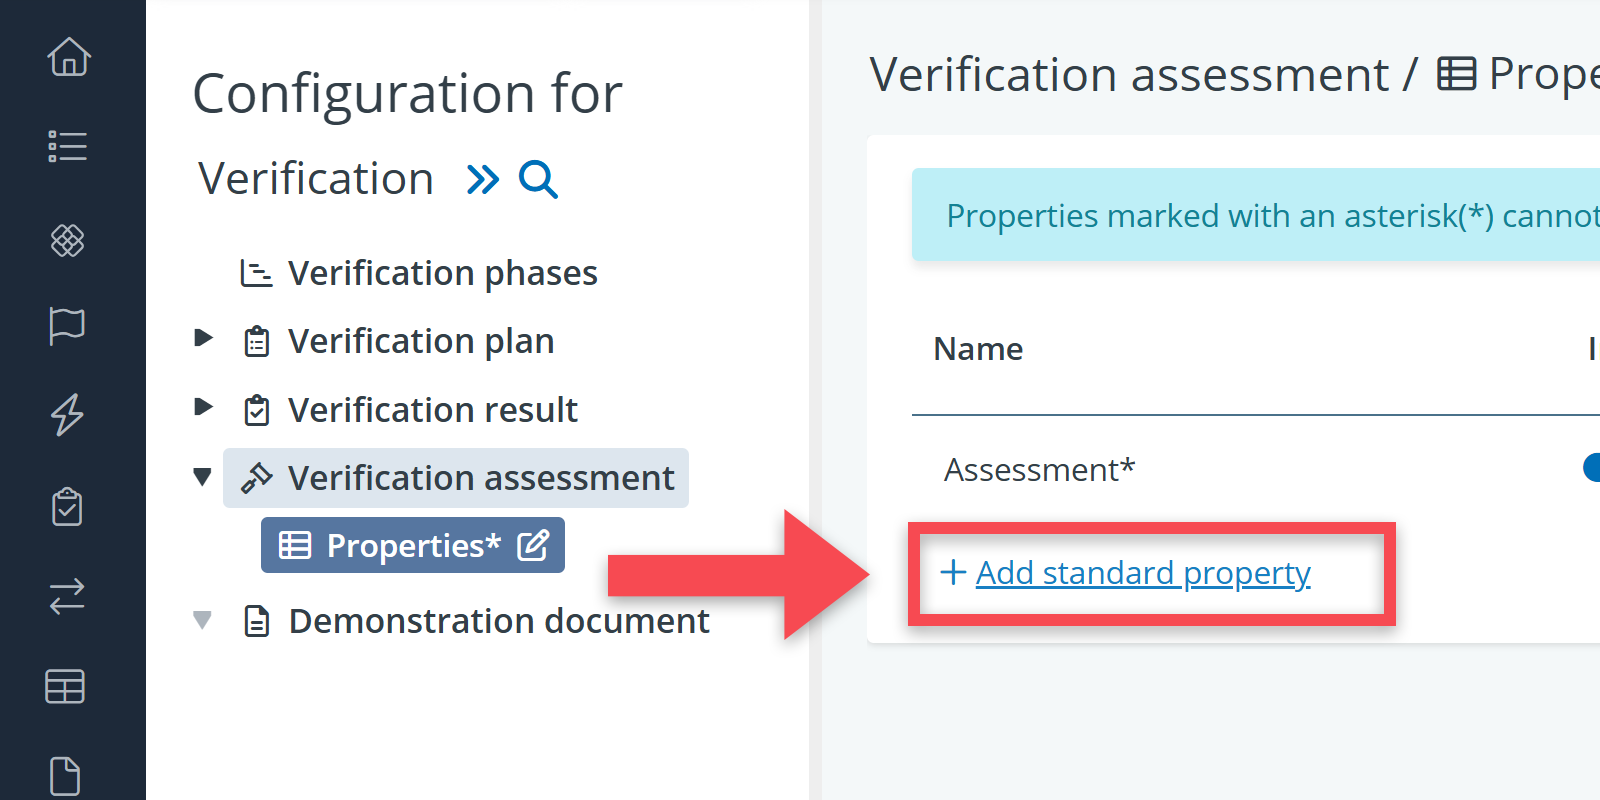The width and height of the screenshot is (1600, 800).
Task: Click the Add standard property link
Action: [x=1142, y=573]
